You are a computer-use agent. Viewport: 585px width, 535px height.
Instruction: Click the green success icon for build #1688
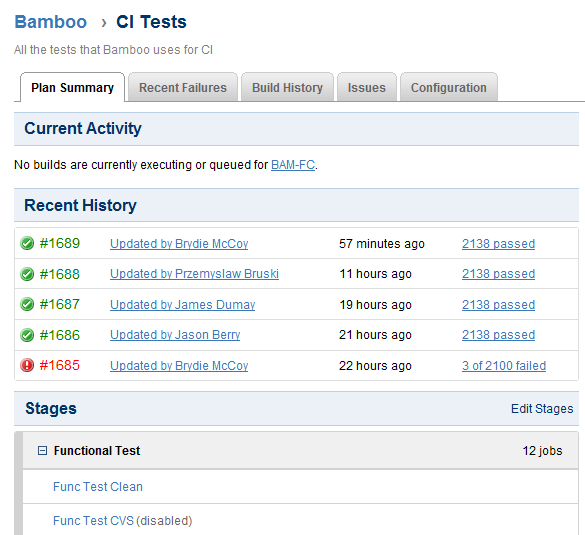[x=27, y=274]
